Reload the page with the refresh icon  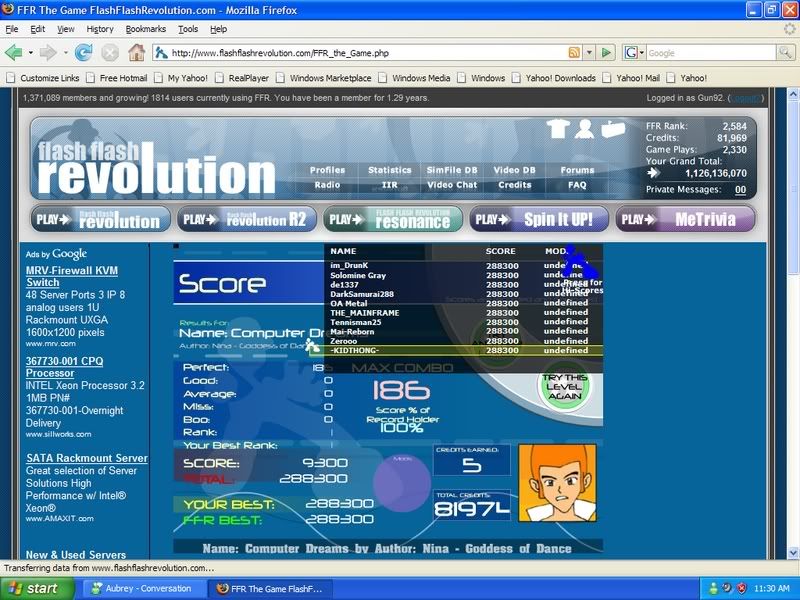tap(83, 52)
